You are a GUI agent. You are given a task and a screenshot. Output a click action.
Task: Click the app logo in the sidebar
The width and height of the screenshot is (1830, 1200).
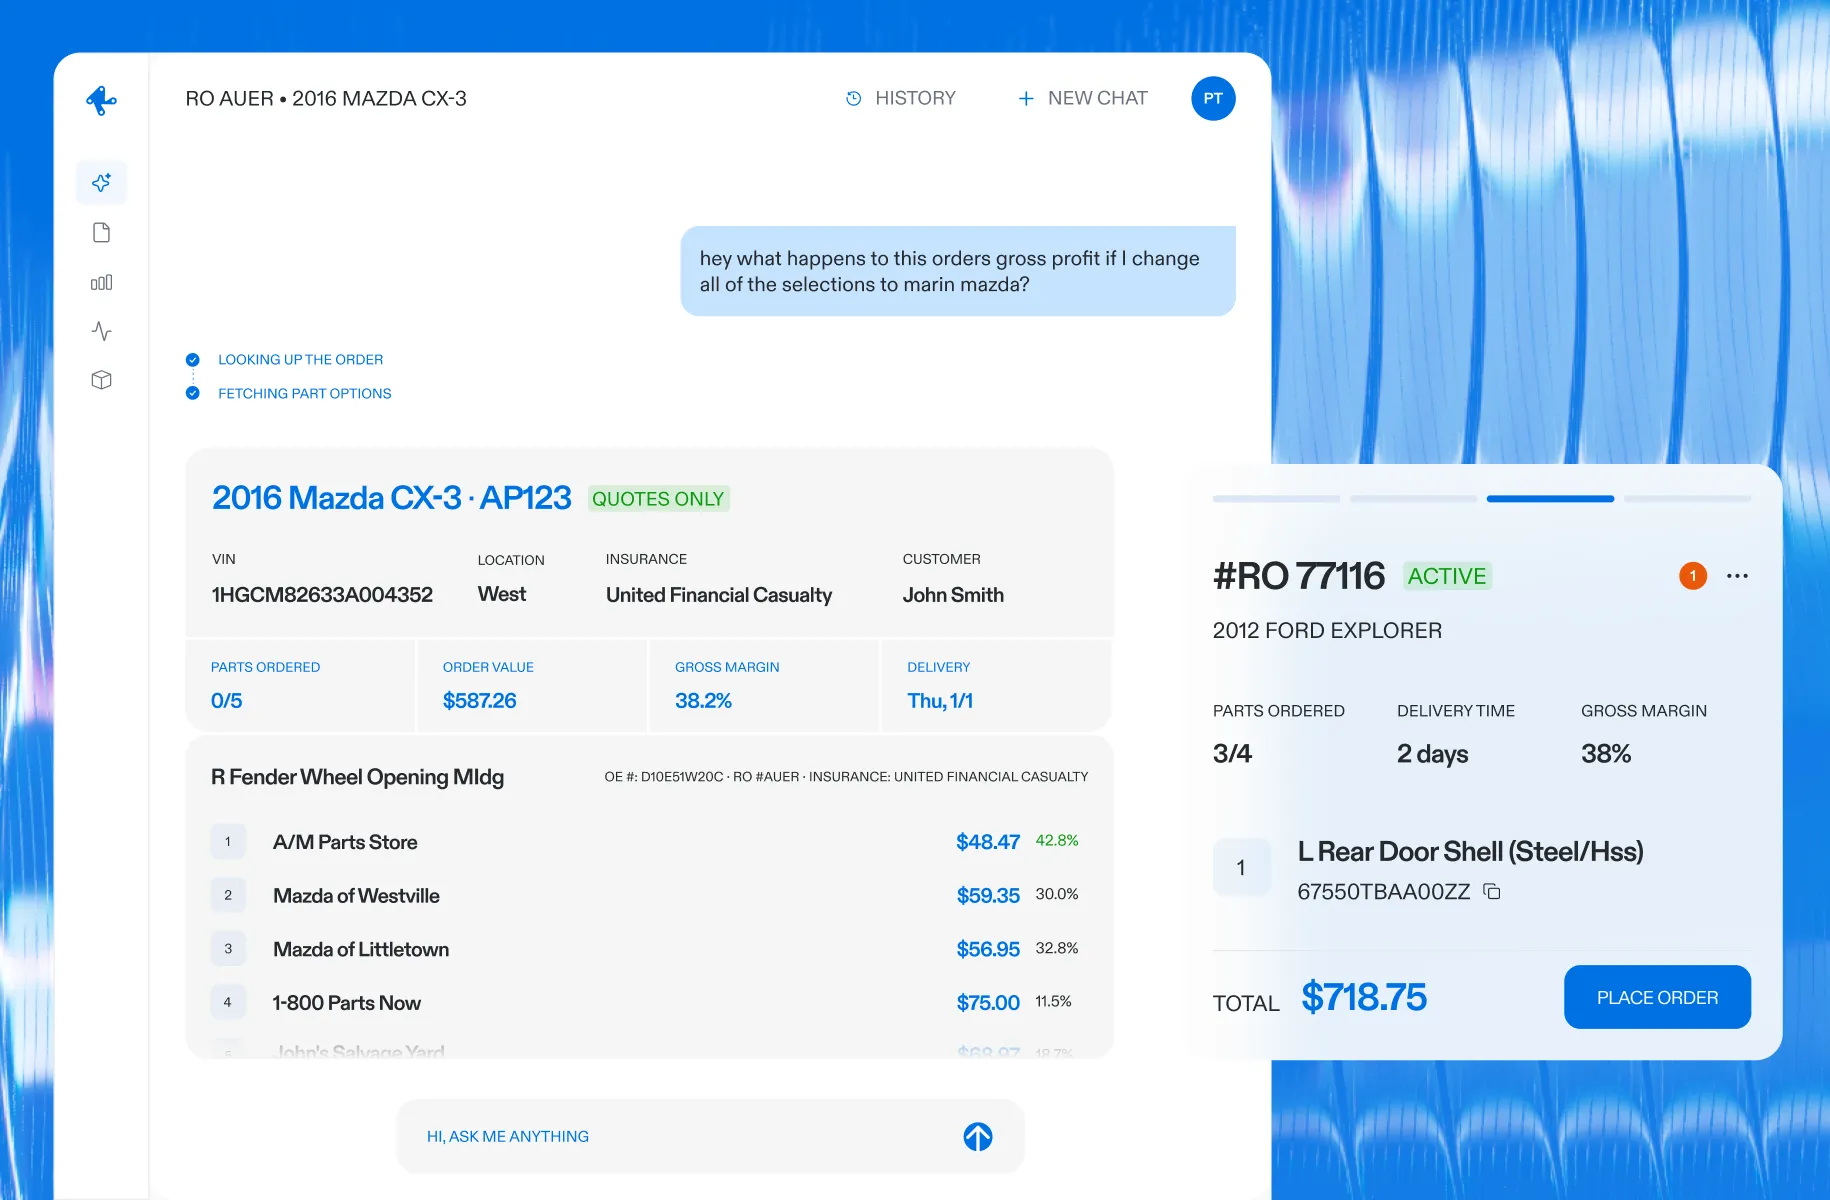click(x=101, y=100)
